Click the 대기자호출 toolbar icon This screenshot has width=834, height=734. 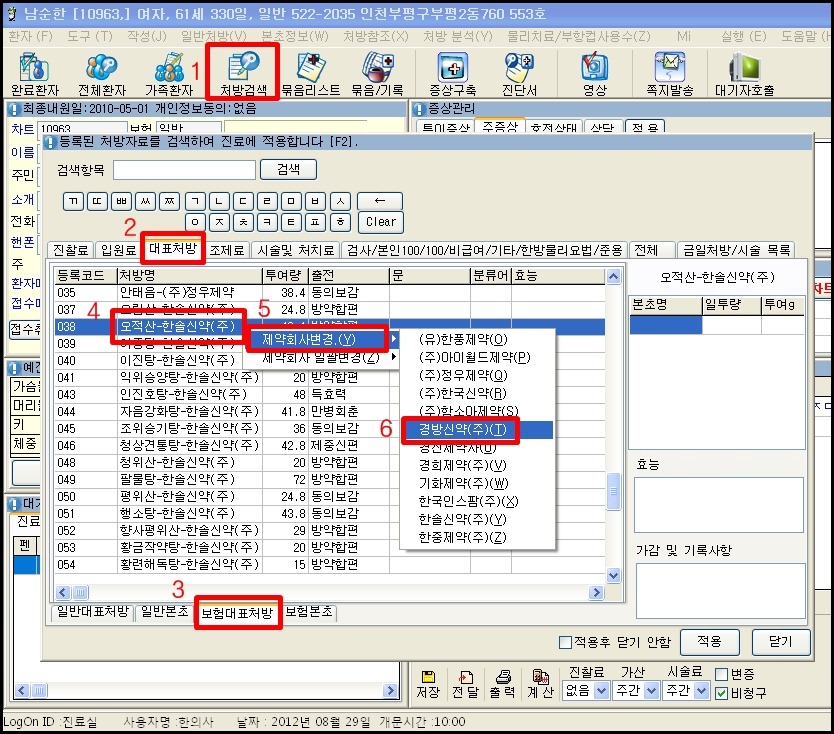(745, 72)
